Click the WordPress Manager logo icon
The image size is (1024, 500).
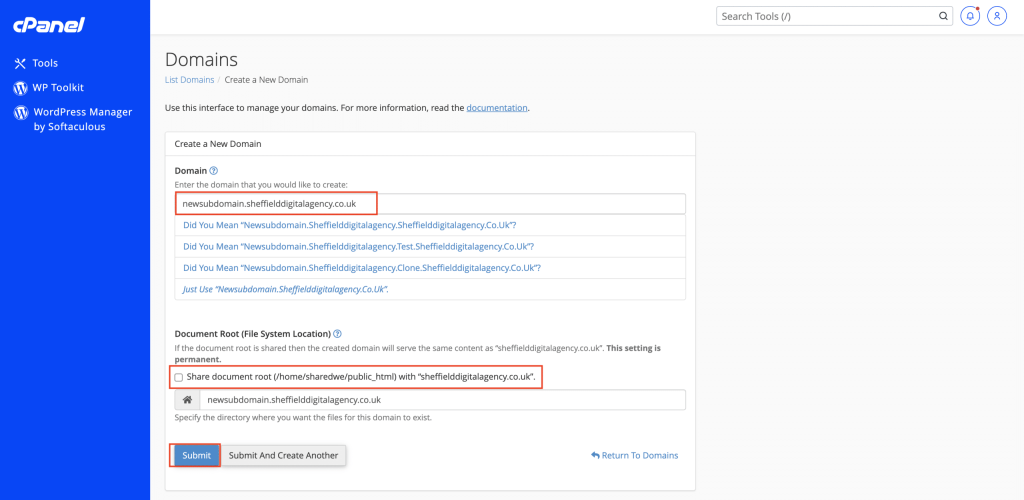[20, 112]
